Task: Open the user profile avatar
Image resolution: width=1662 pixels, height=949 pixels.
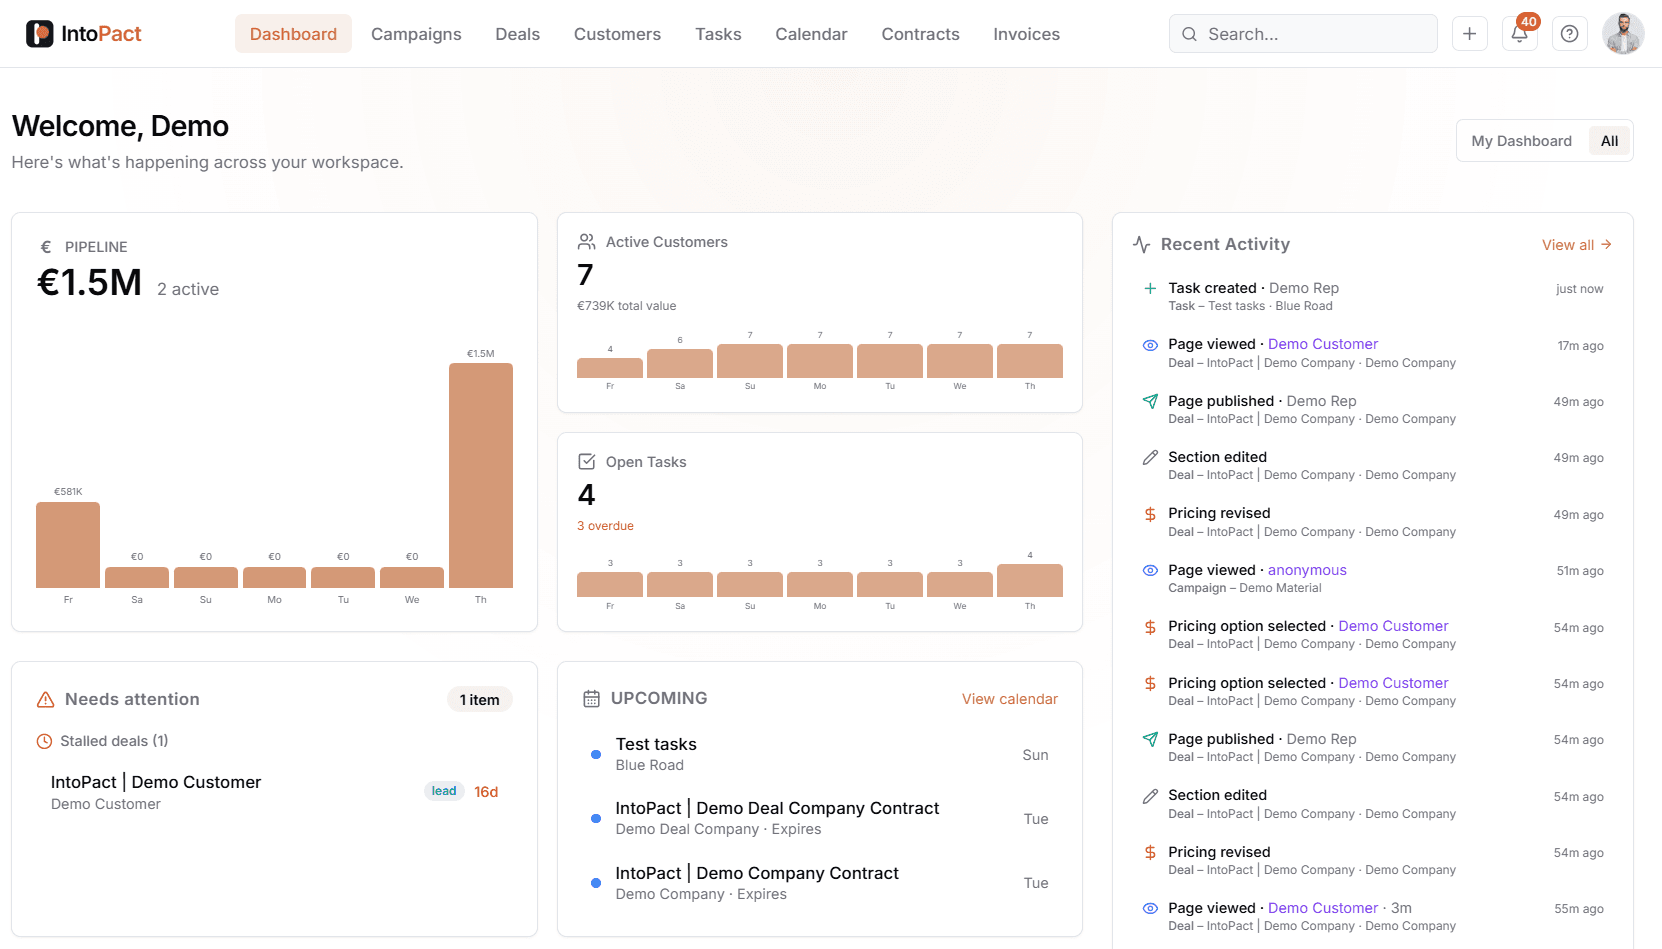Action: [1623, 34]
